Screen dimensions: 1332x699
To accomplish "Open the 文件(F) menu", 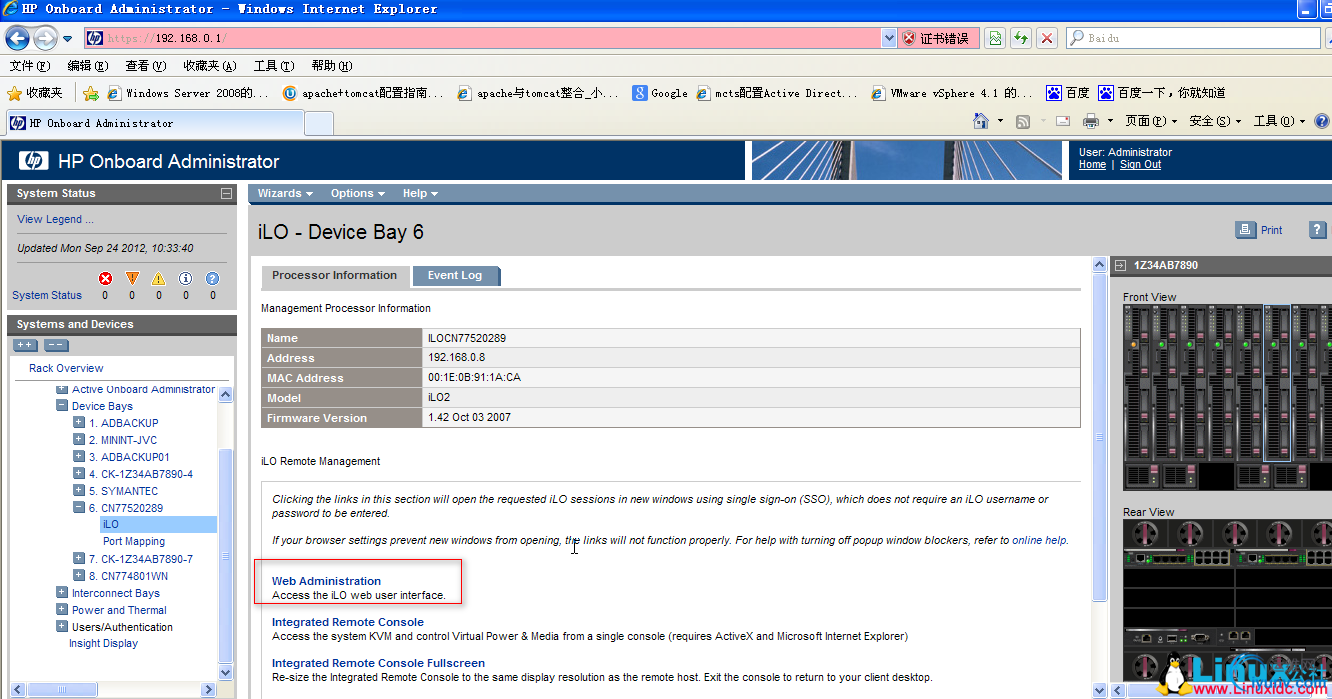I will [x=29, y=66].
